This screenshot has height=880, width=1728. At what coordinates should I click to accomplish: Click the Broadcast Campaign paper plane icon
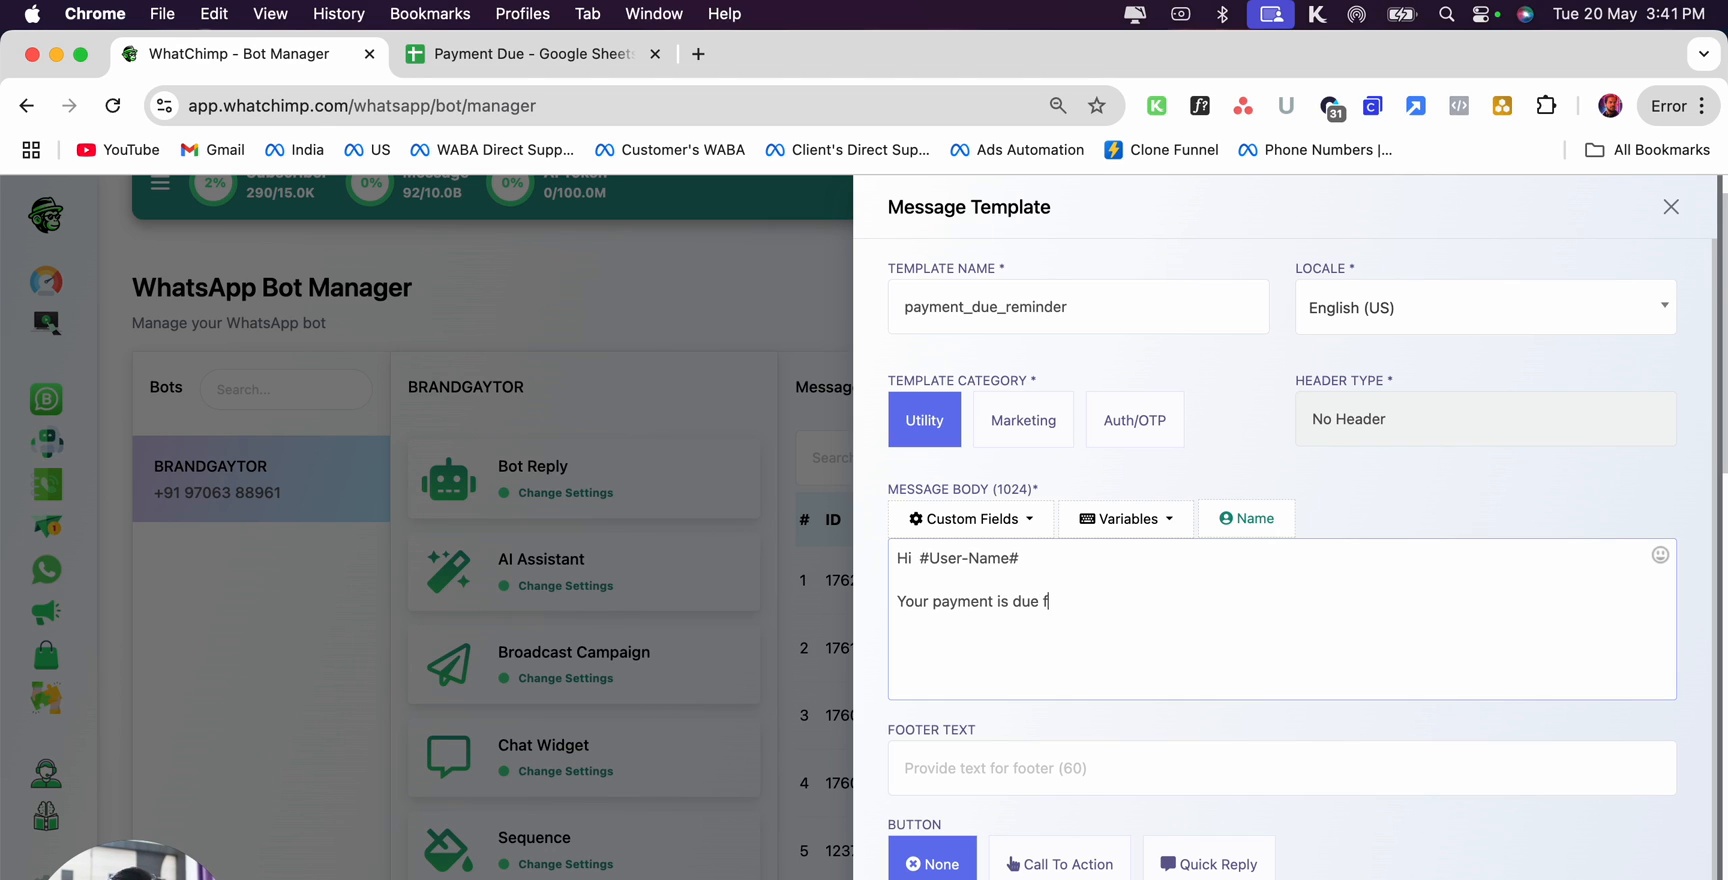(448, 664)
